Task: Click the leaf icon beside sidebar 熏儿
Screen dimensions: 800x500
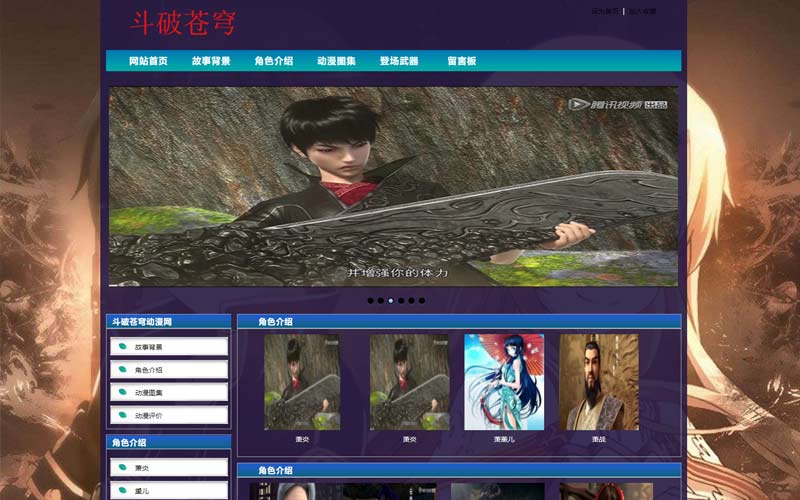Action: coord(123,491)
